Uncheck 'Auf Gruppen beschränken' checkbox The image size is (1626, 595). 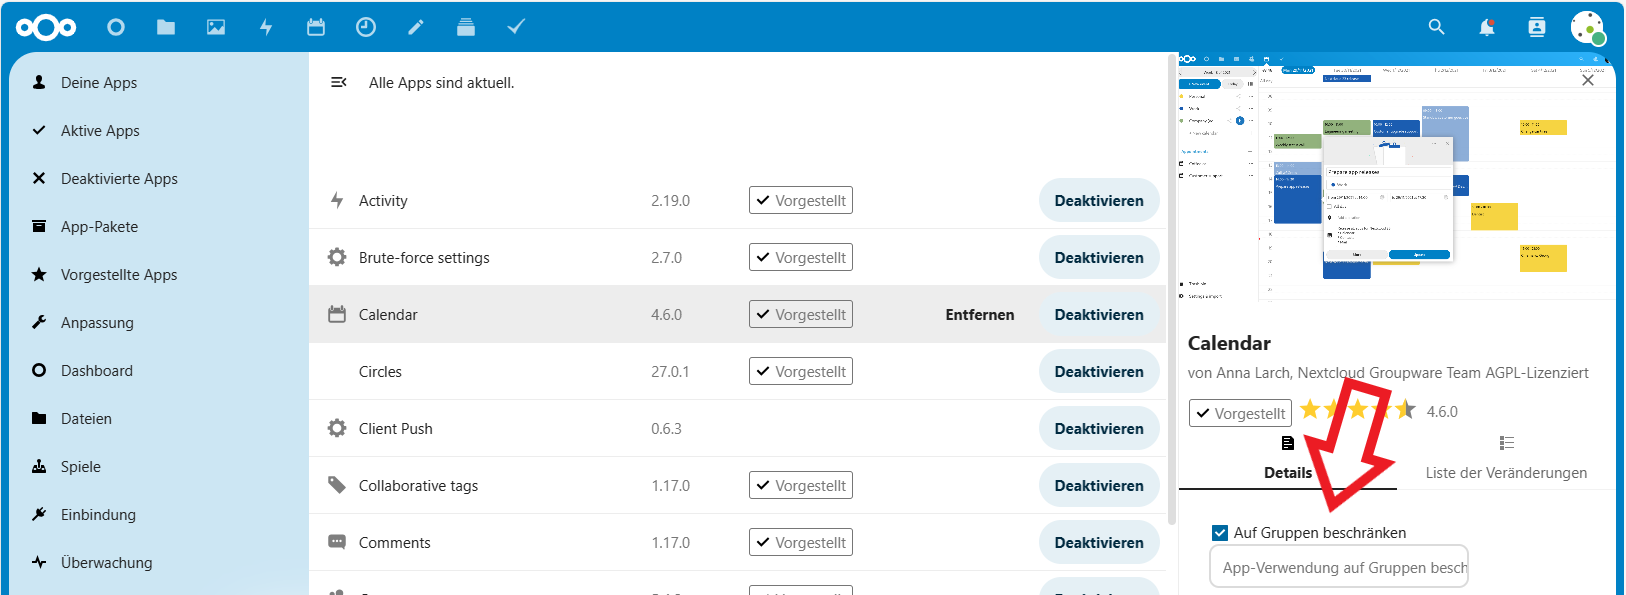click(1220, 533)
